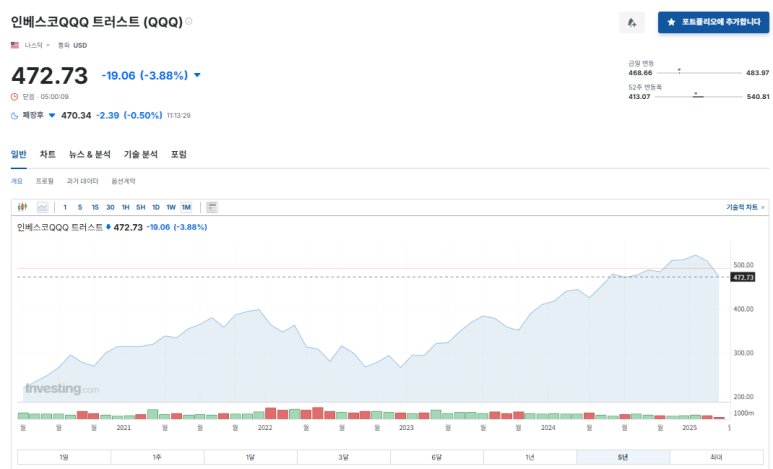Select the 옵션계약 sub-tab
The height and width of the screenshot is (469, 773).
point(123,181)
